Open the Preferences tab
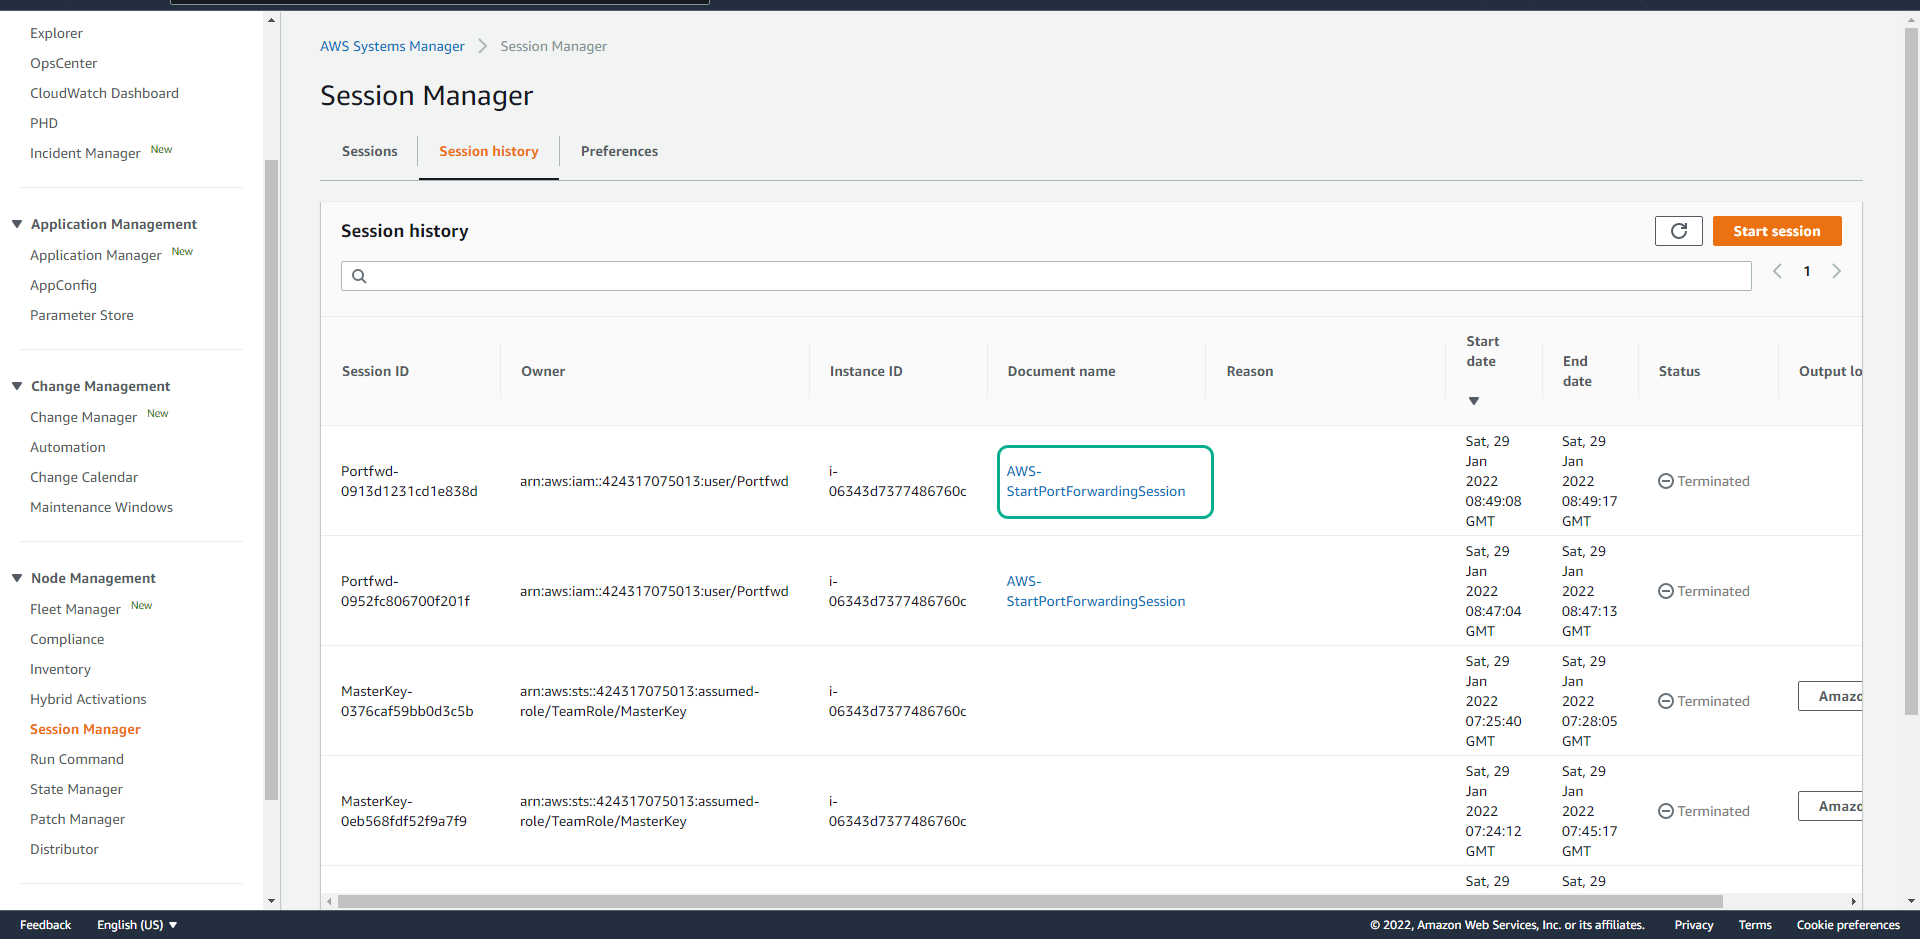 619,151
